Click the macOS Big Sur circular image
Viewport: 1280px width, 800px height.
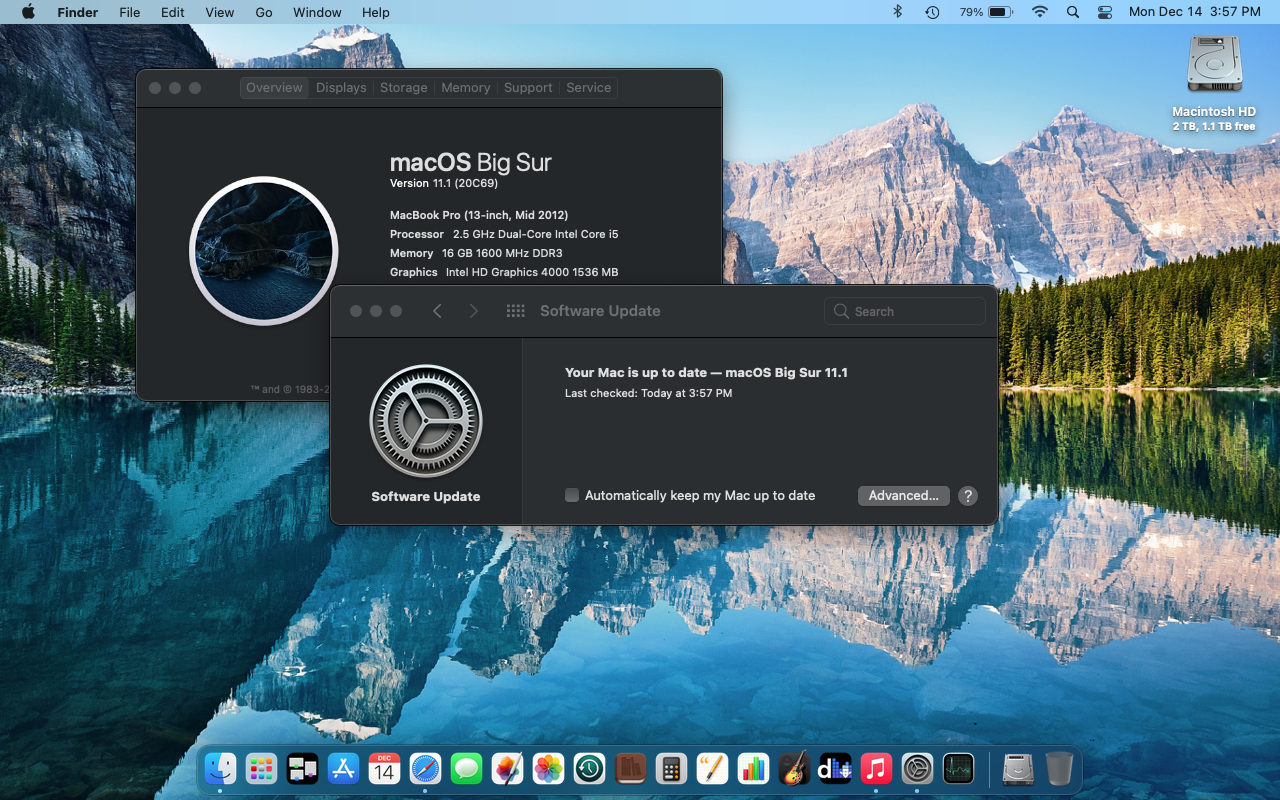[264, 251]
